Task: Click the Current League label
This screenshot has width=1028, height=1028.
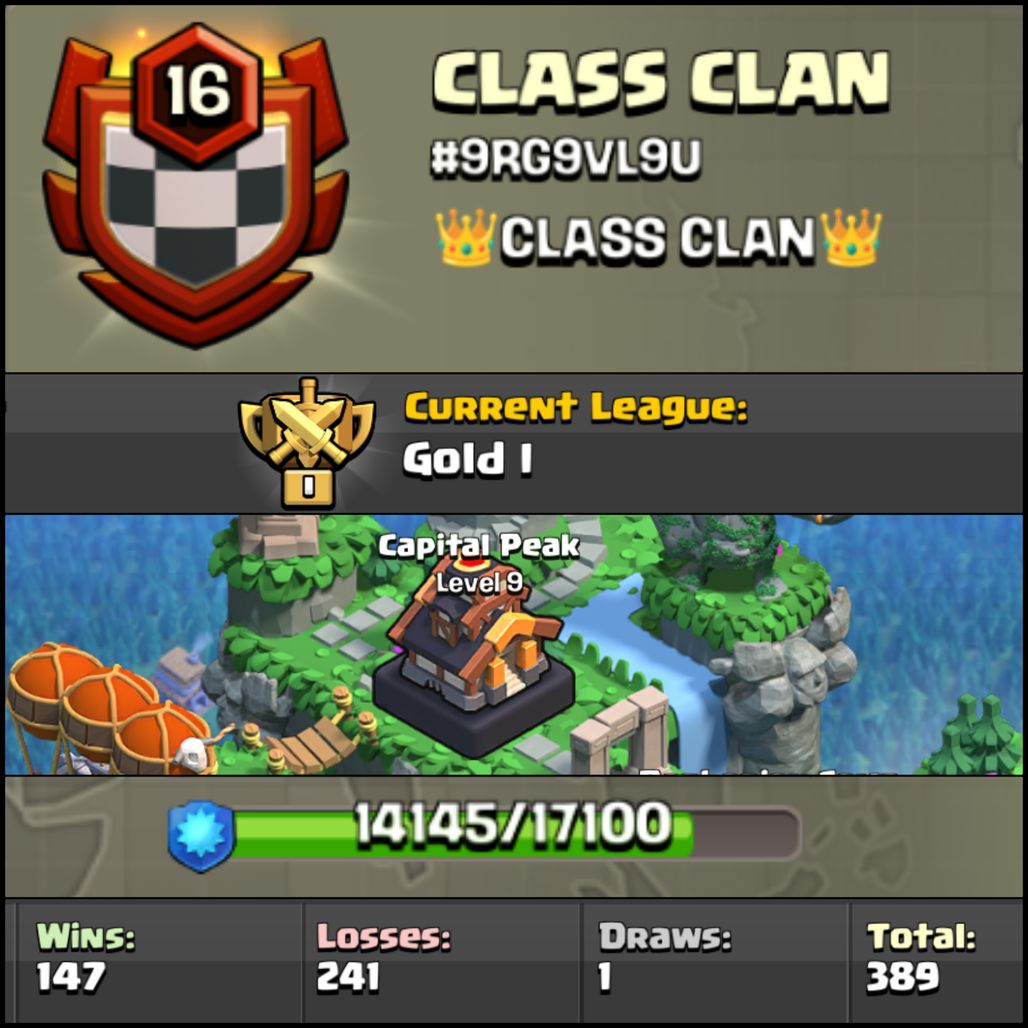Action: pyautogui.click(x=576, y=406)
